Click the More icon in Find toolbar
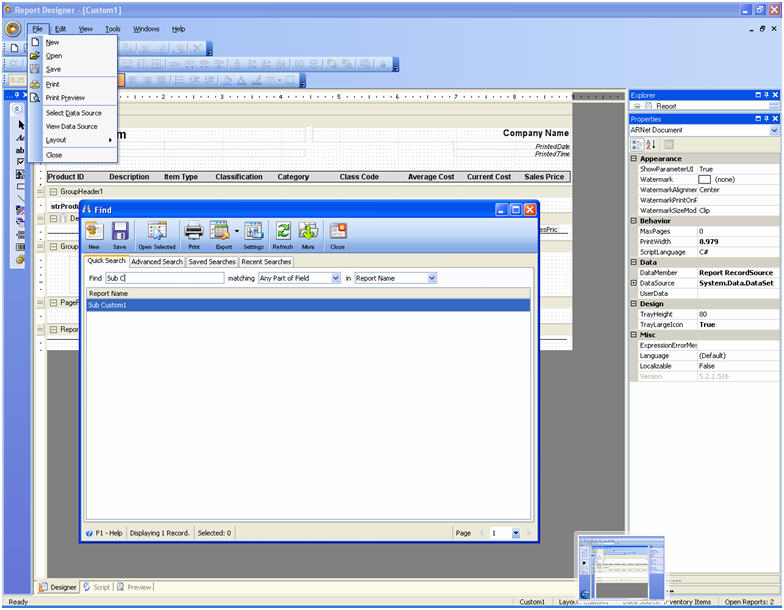This screenshot has height=610, width=784. [x=308, y=234]
